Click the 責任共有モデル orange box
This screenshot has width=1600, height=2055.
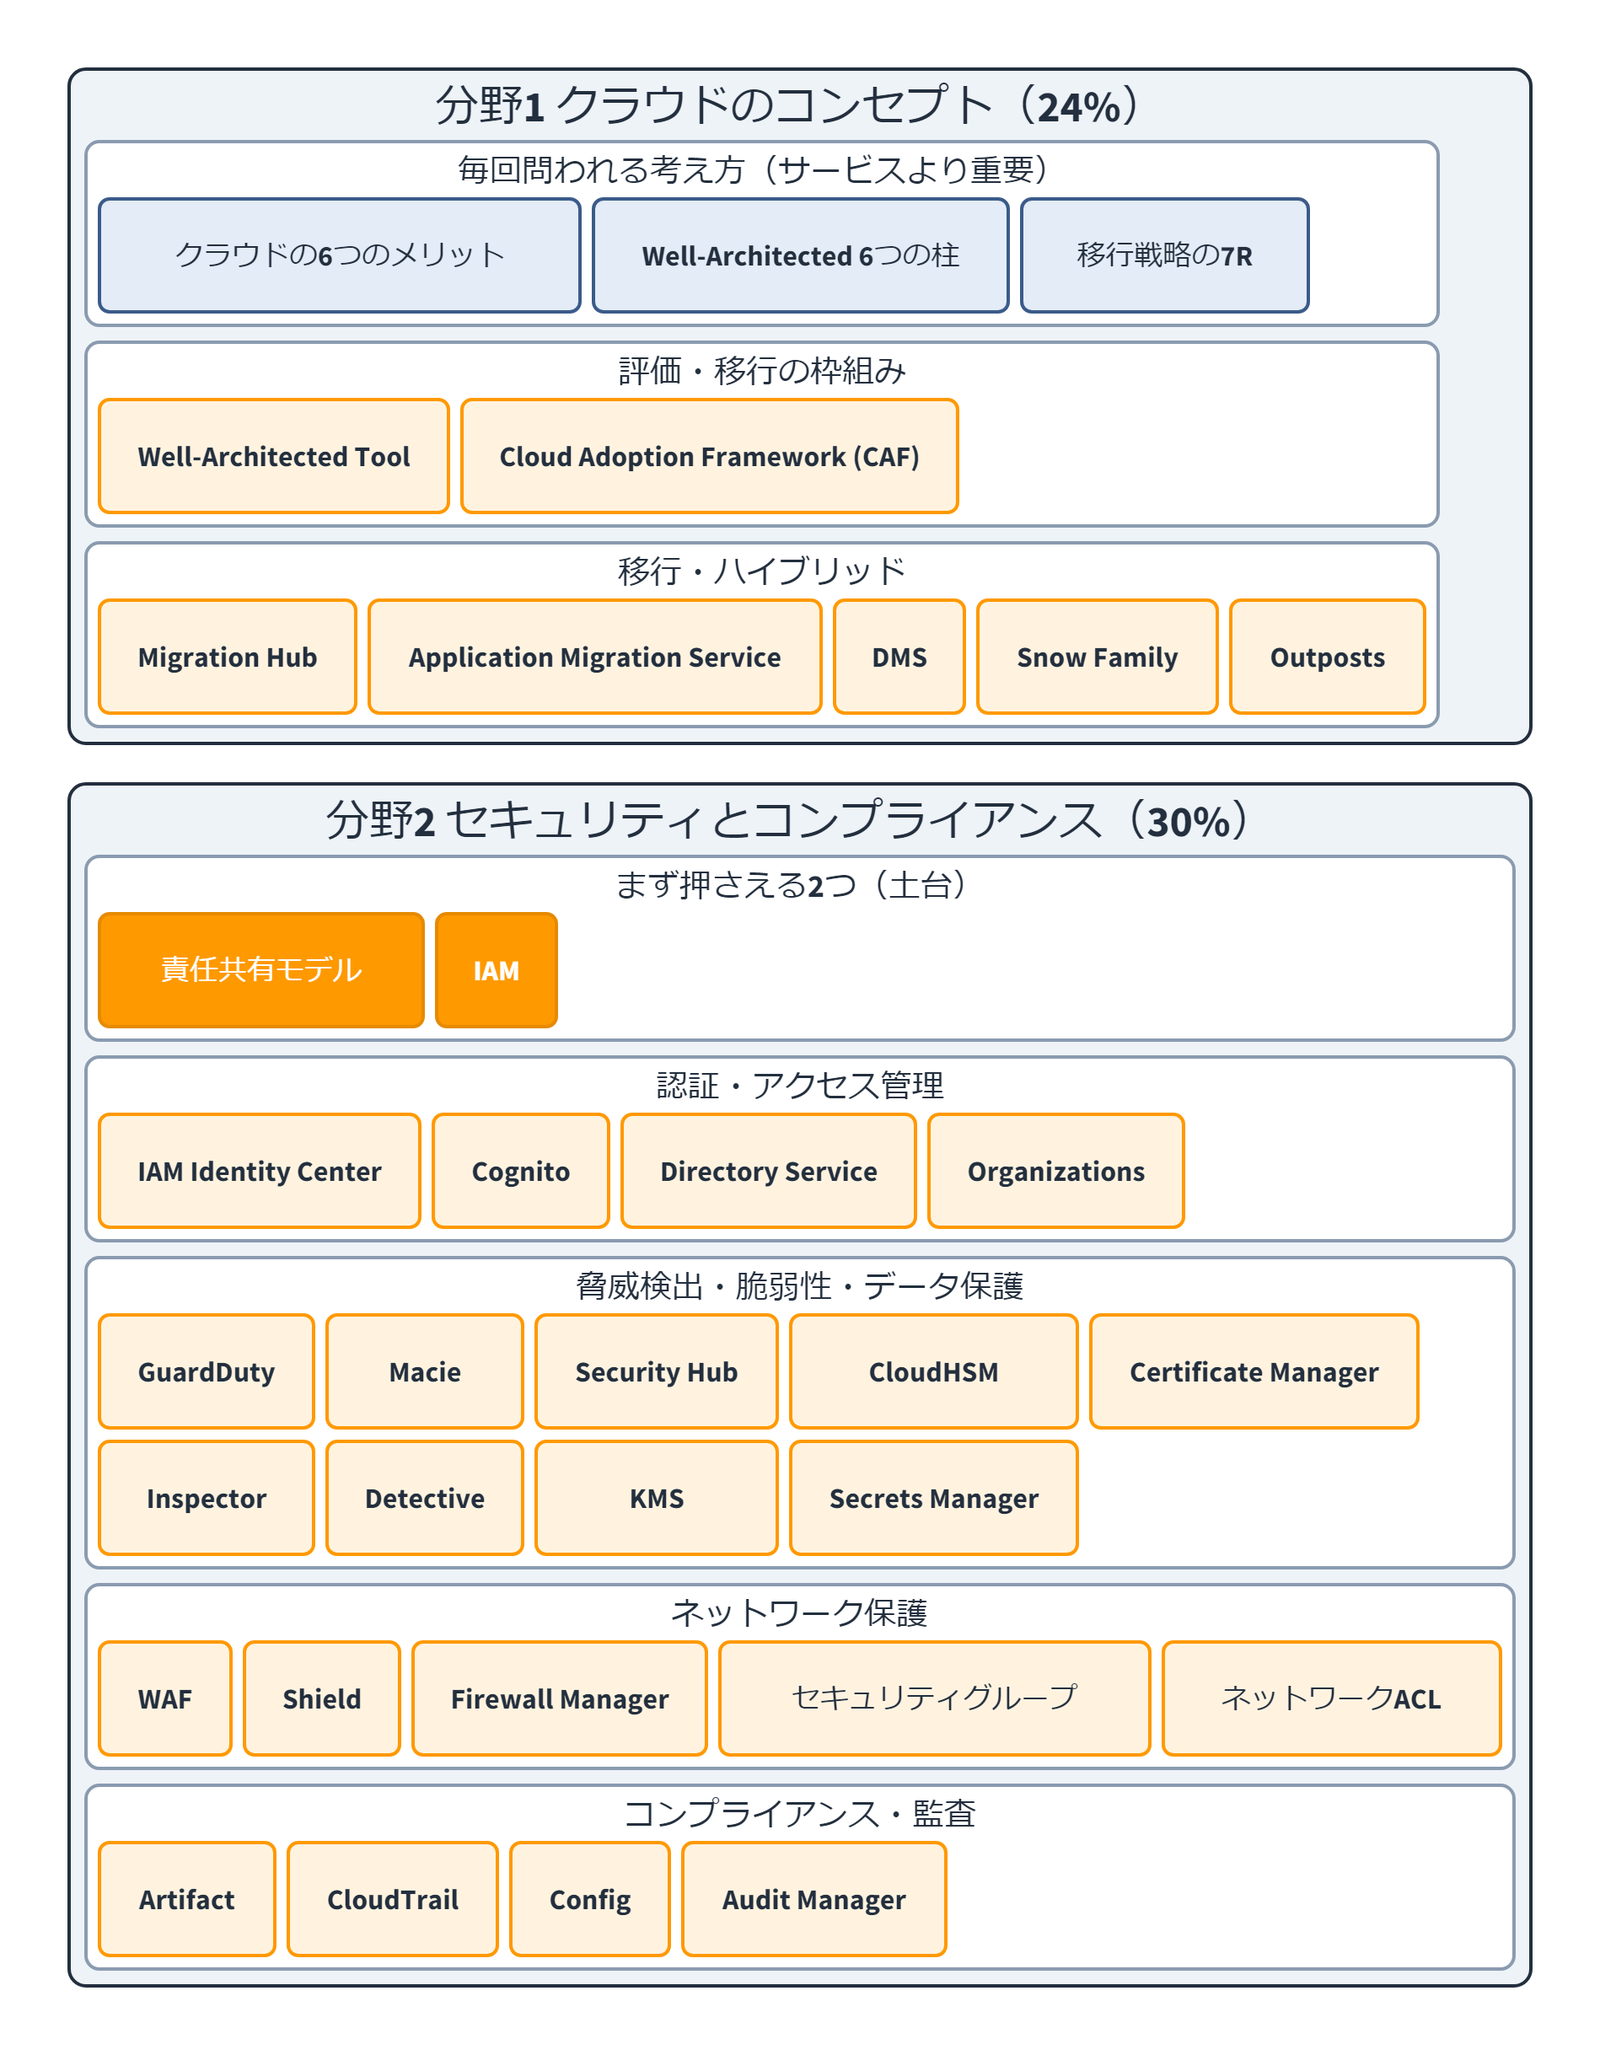tap(261, 970)
